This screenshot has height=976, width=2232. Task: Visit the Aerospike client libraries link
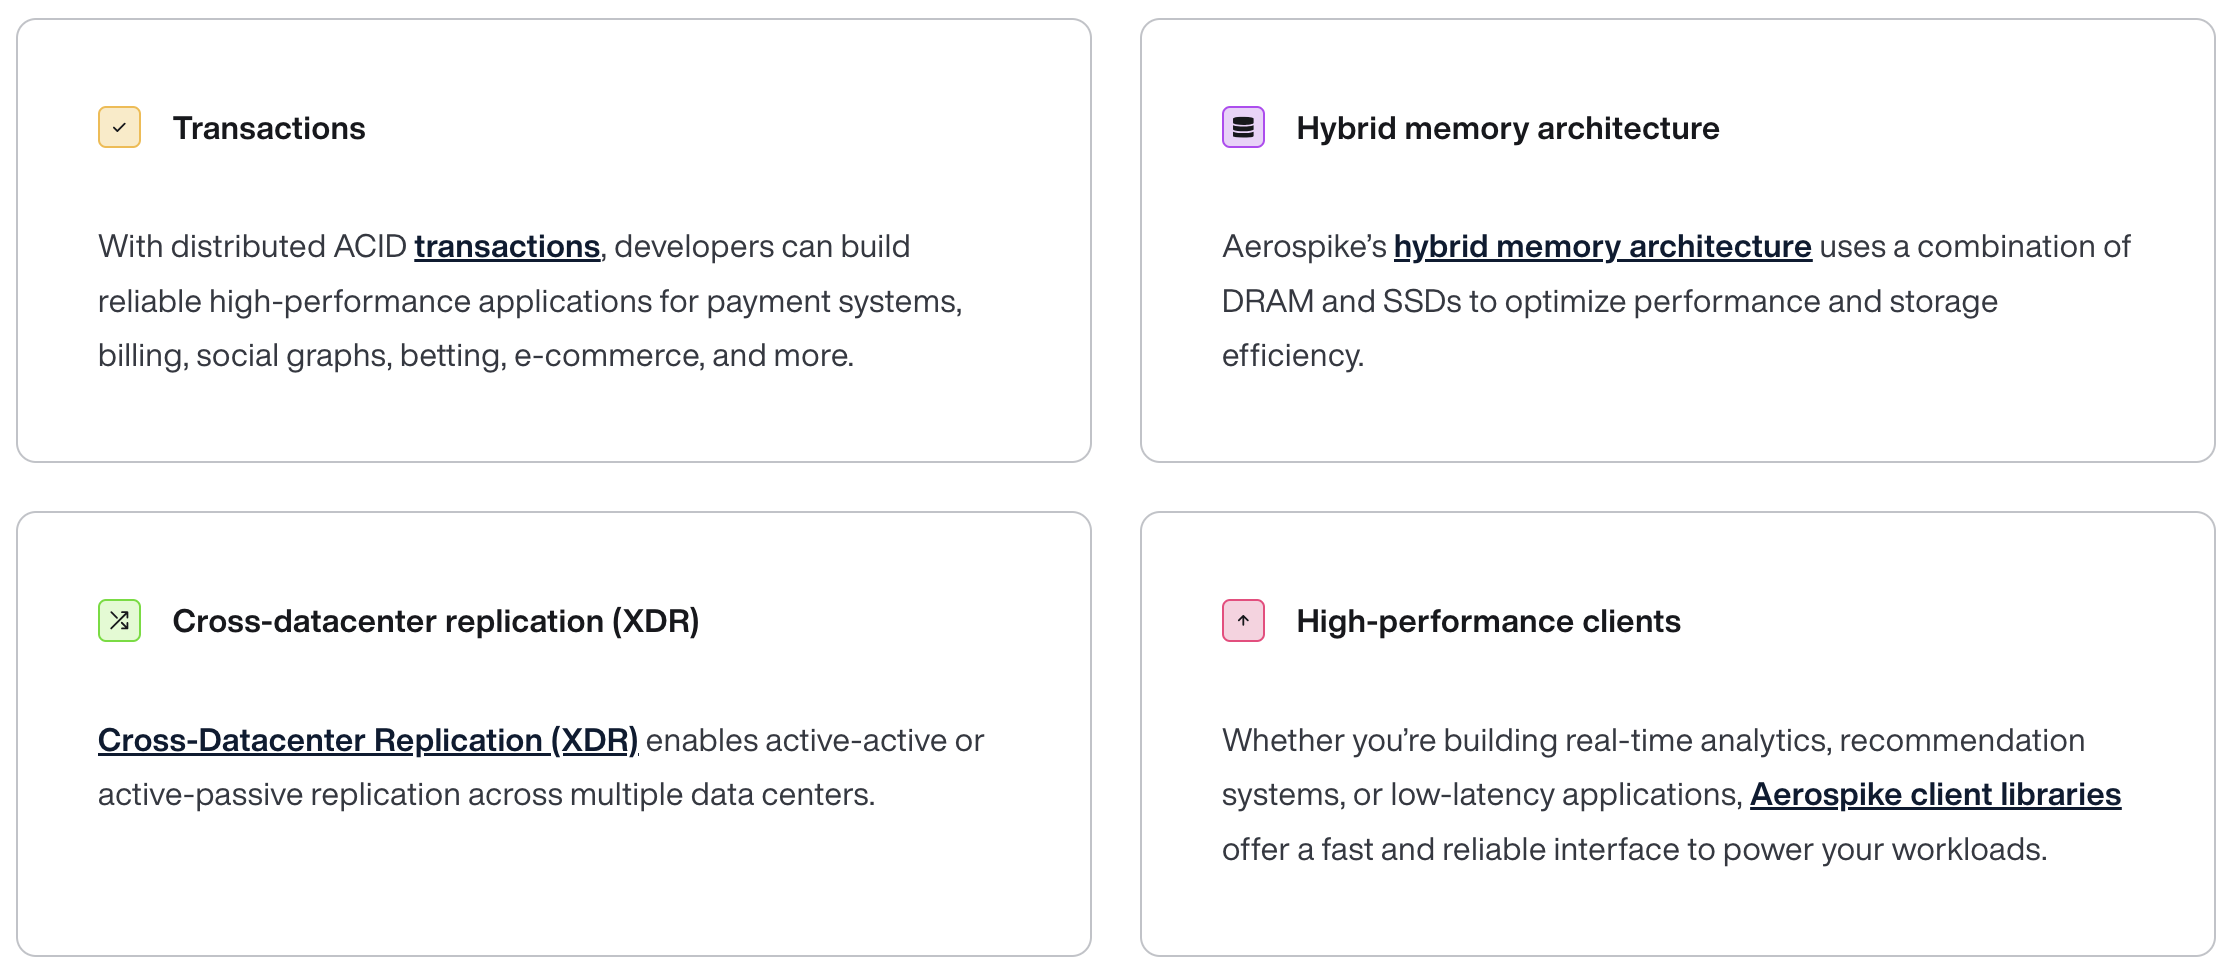click(x=1935, y=795)
